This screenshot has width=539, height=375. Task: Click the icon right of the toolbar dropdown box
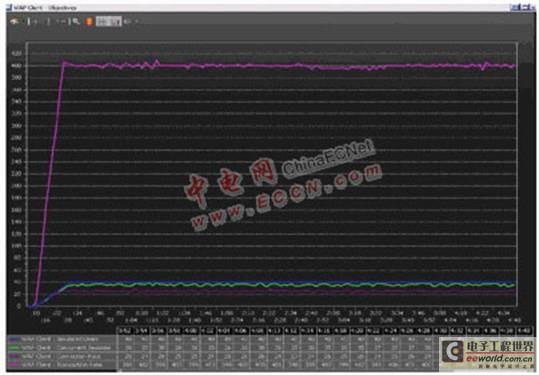tap(127, 21)
